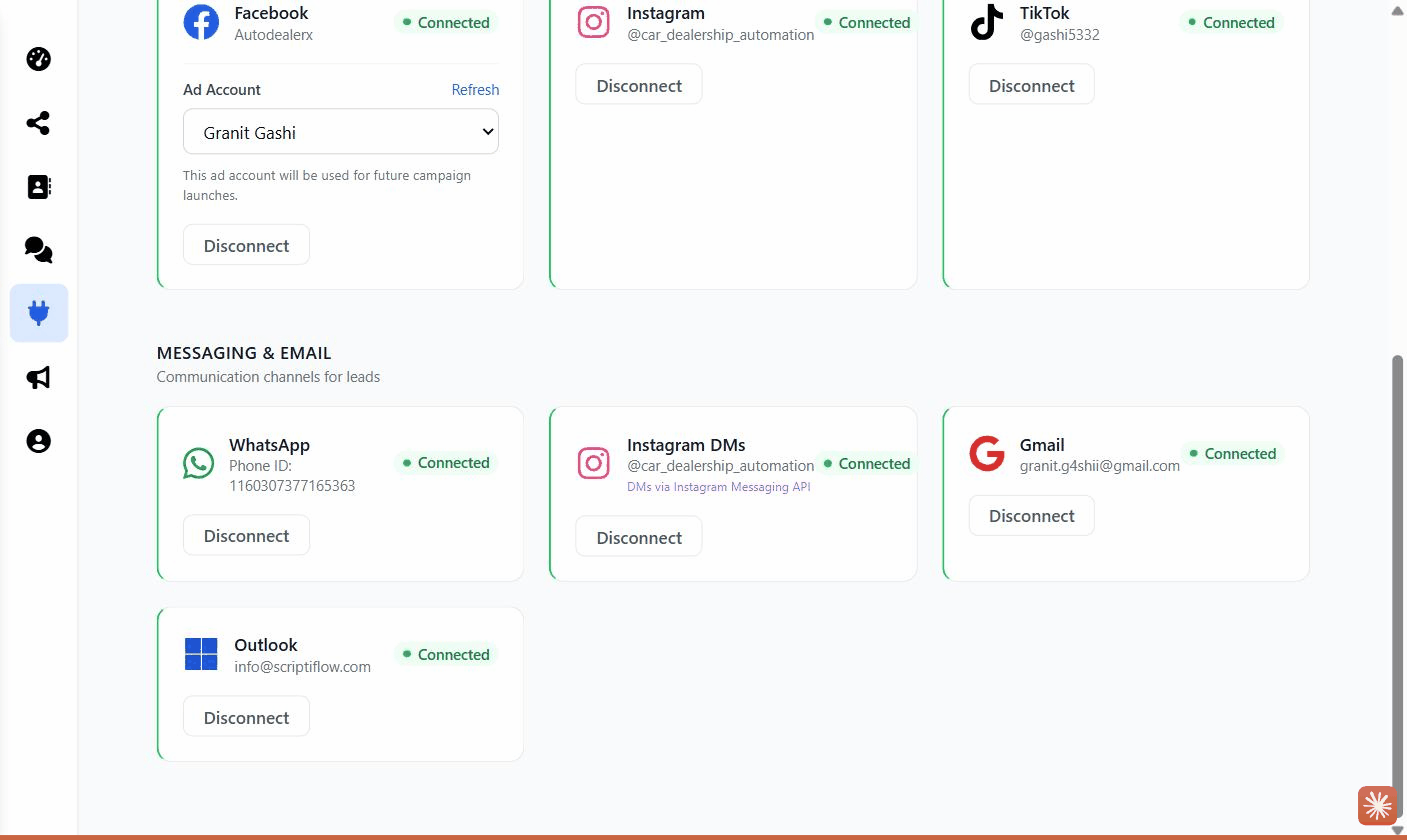The width and height of the screenshot is (1407, 840).
Task: Click the WhatsApp Connected status badge
Action: click(445, 463)
